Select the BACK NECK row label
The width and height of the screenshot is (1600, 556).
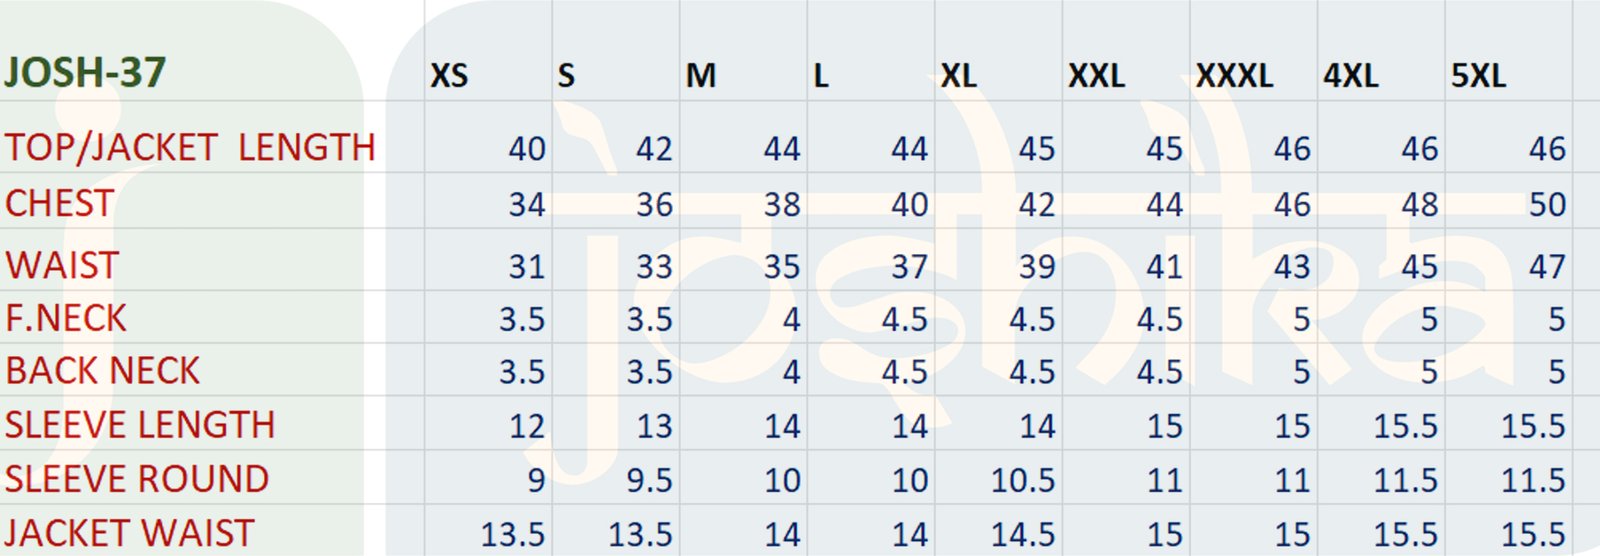(103, 371)
